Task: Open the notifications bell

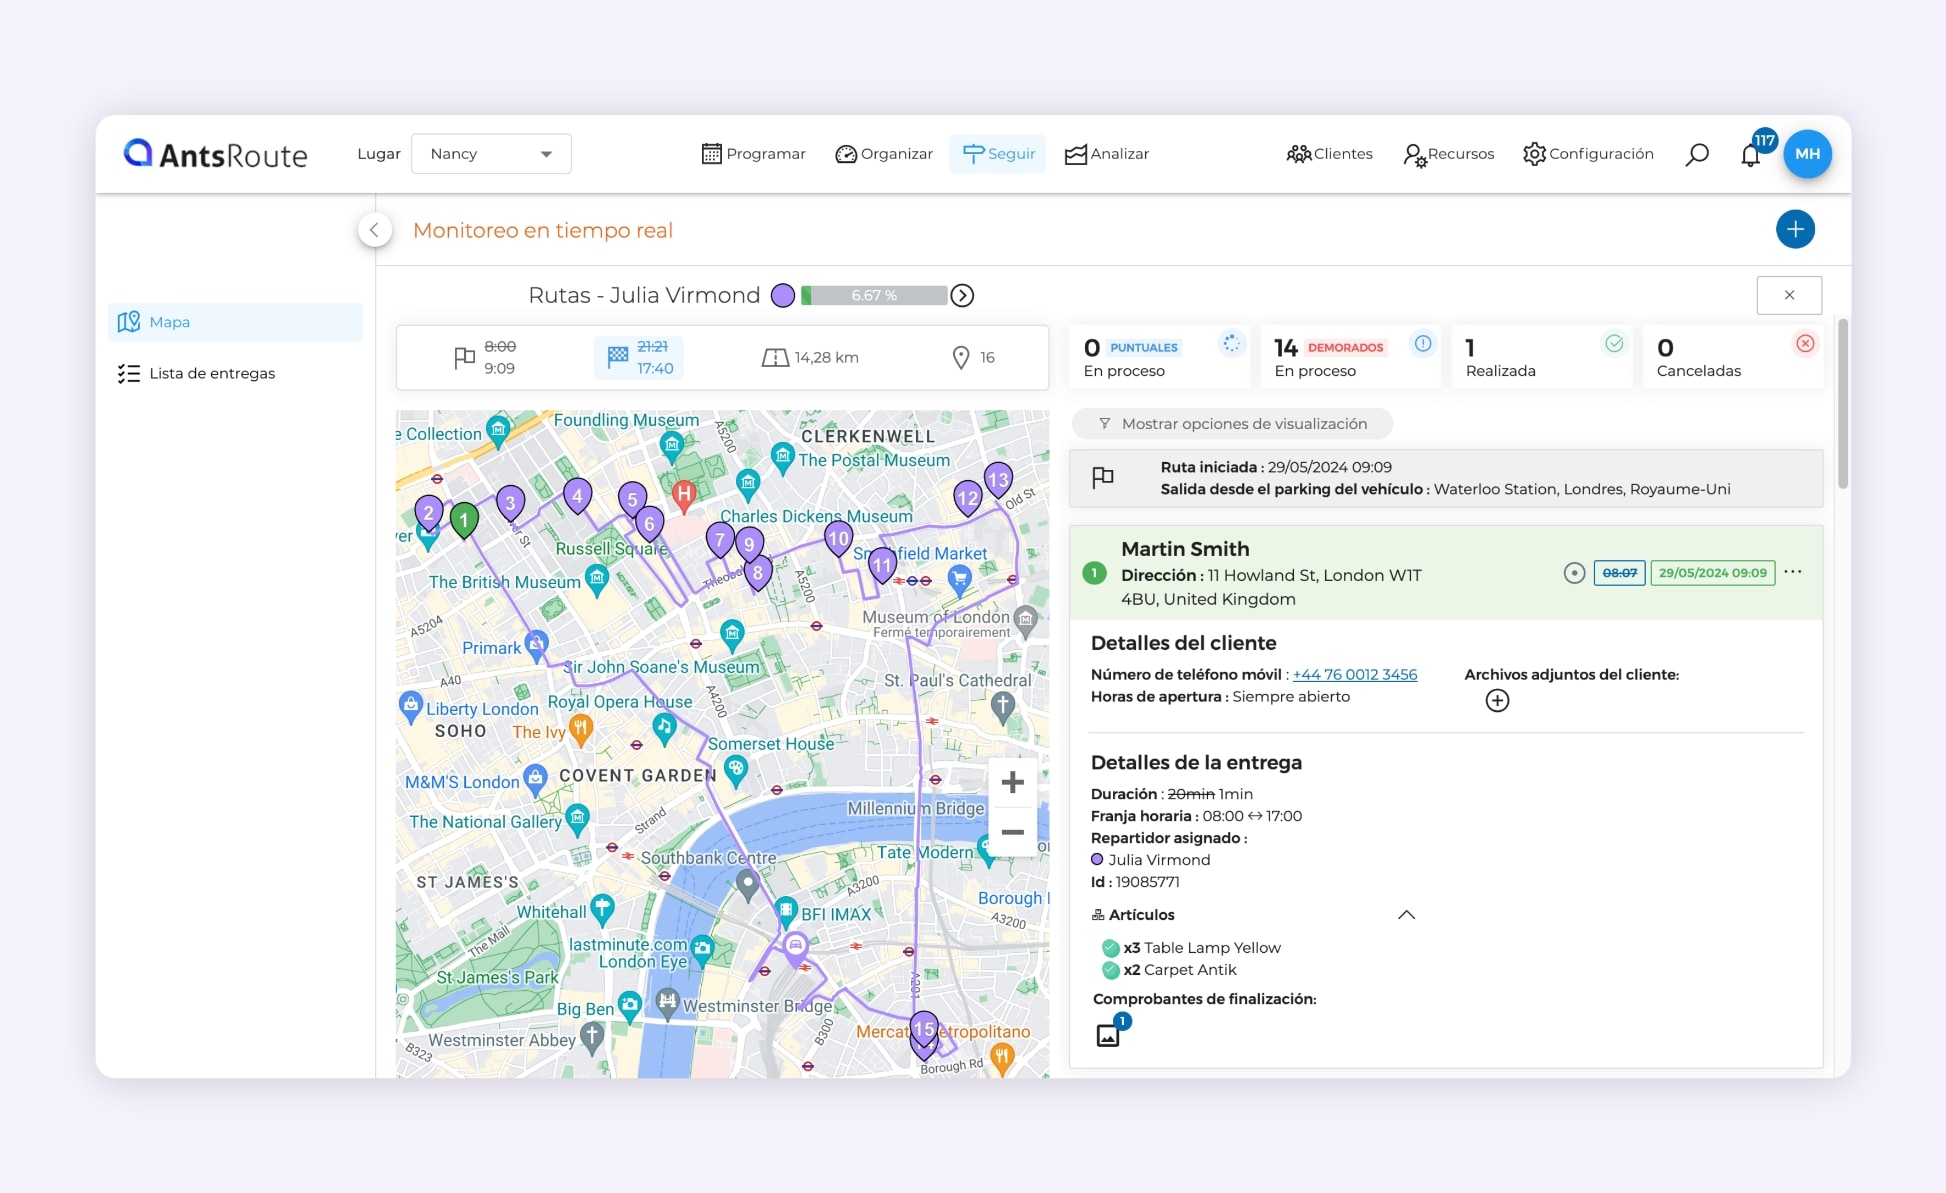Action: 1750,155
